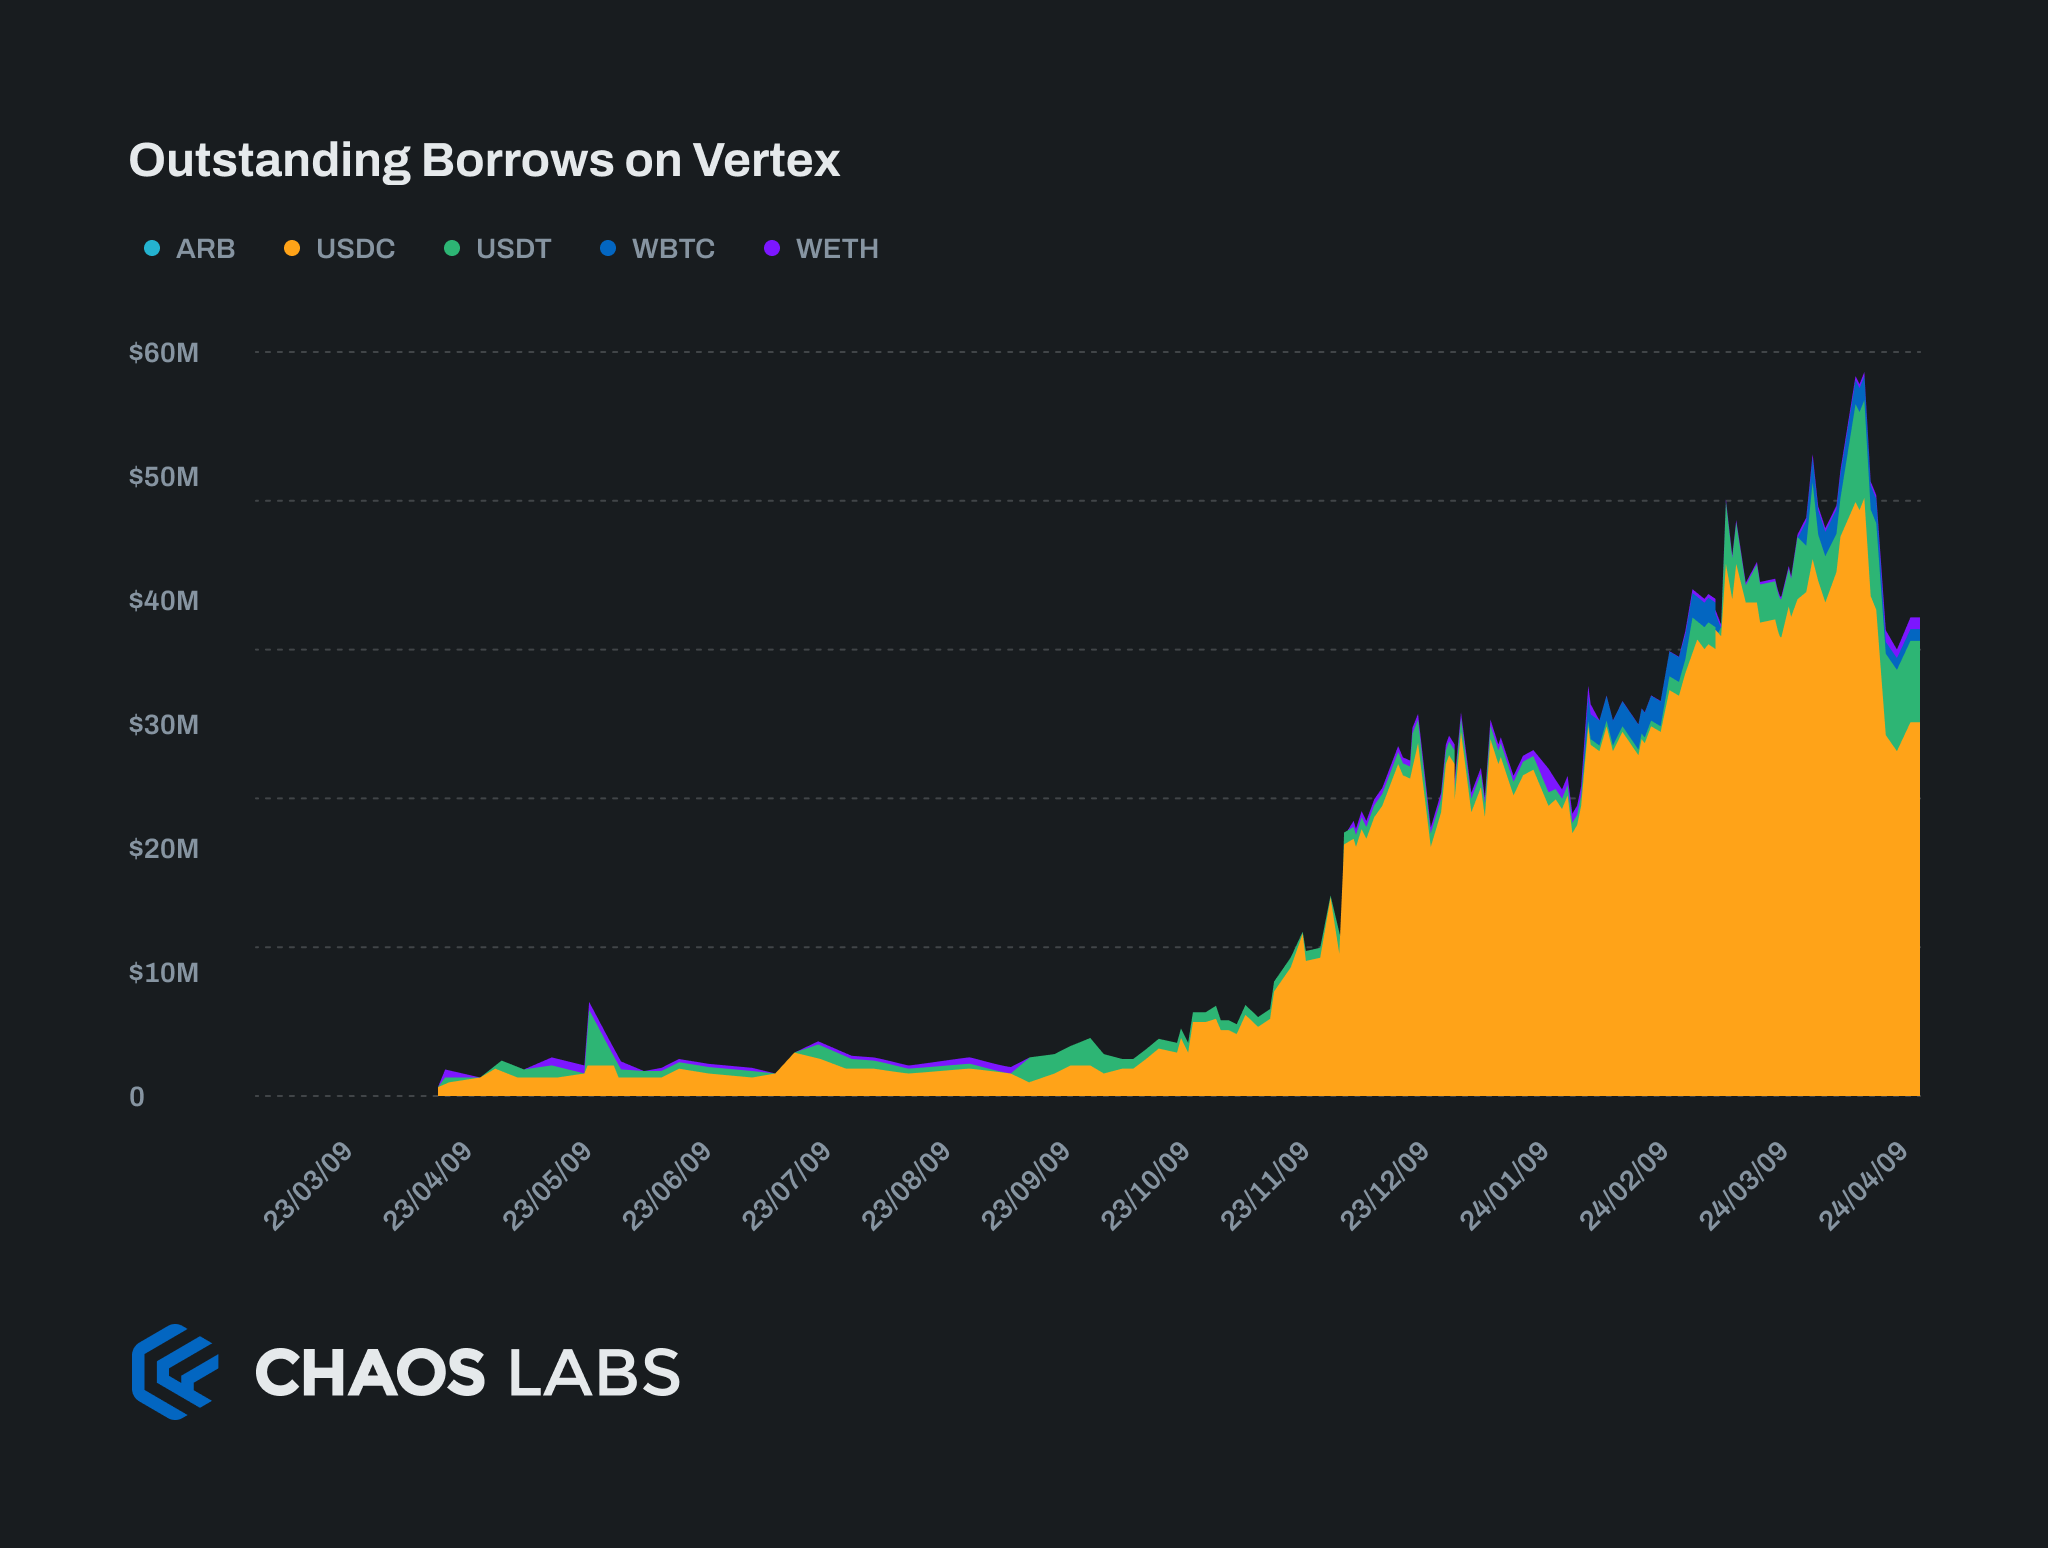Click the 0 y-axis label
This screenshot has width=2048, height=1548.
click(137, 1097)
